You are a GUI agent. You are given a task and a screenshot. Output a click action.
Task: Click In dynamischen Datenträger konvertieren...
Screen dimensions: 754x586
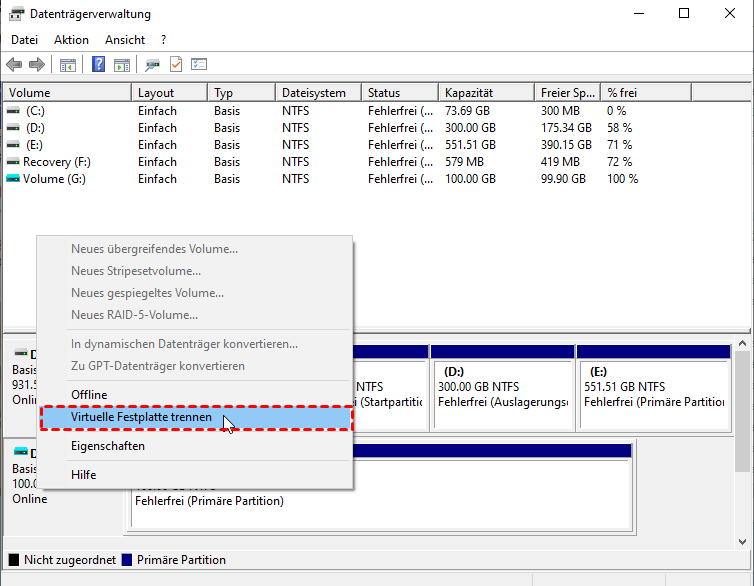(x=195, y=344)
